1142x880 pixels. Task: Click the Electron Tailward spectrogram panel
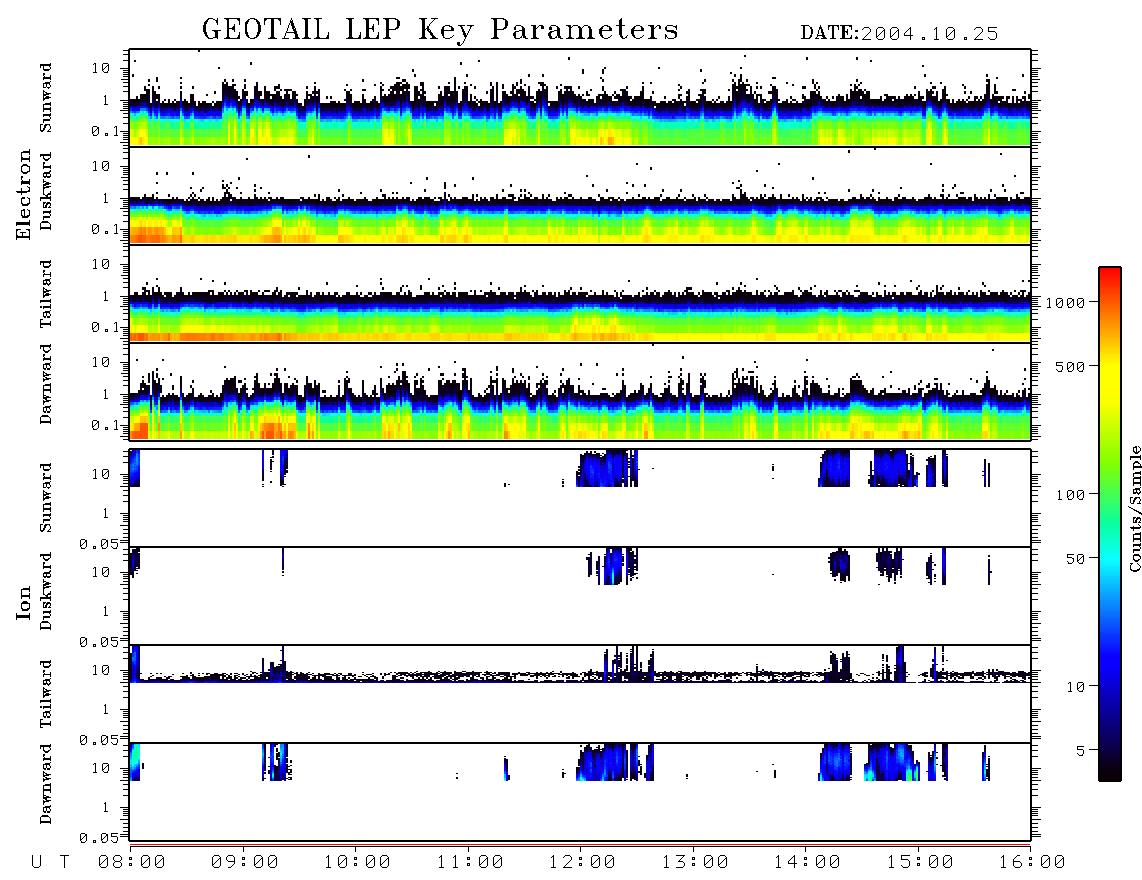point(580,294)
